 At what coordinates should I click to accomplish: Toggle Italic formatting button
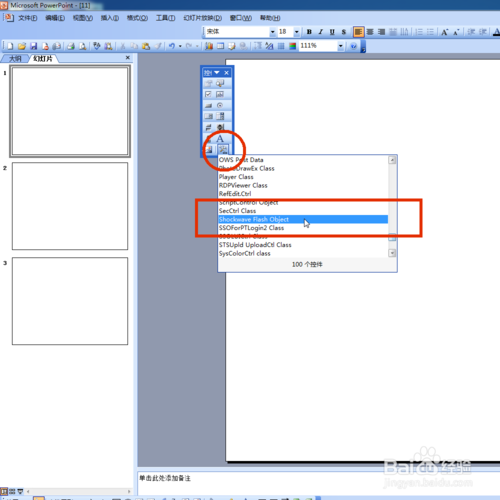click(320, 32)
